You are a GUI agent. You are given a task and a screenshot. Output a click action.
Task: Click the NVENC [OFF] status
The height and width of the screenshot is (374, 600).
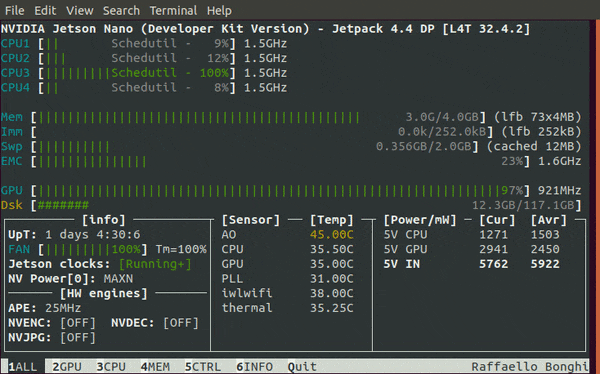(78, 323)
